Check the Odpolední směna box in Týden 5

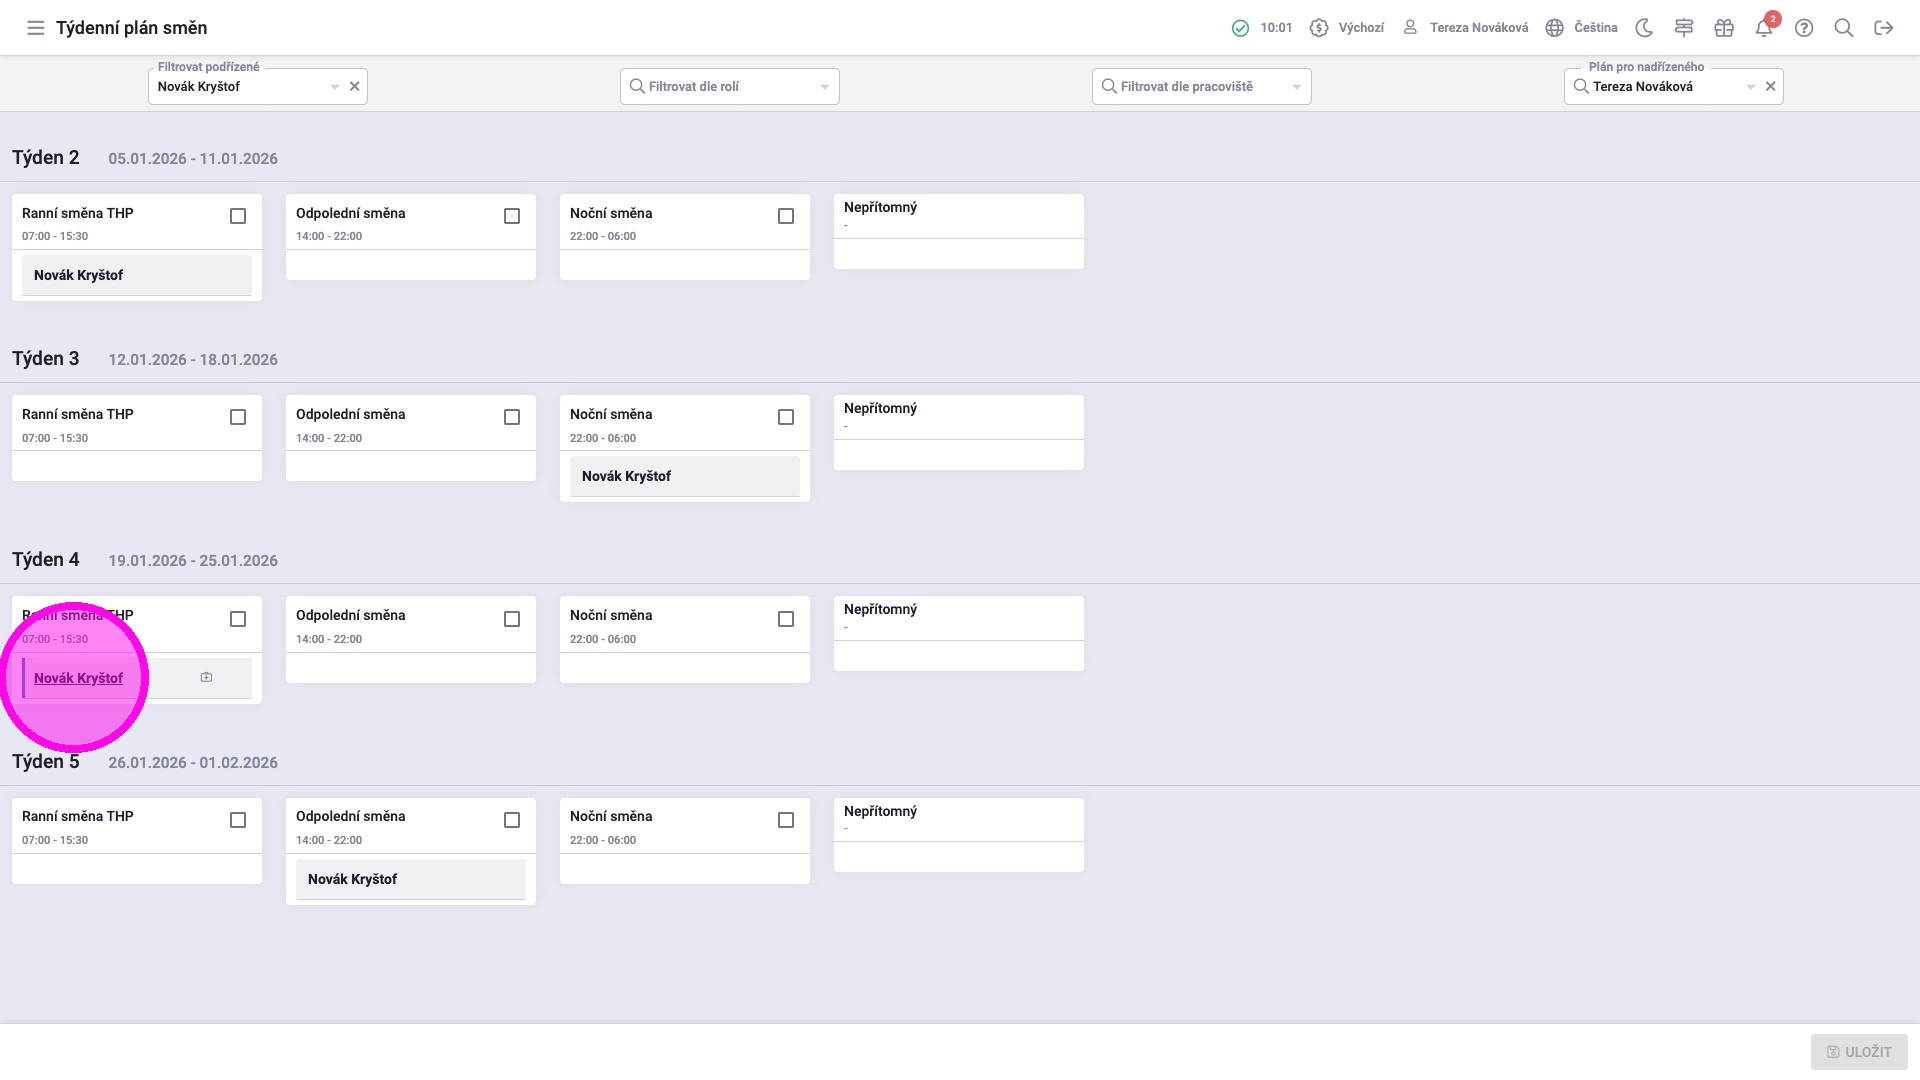512,820
